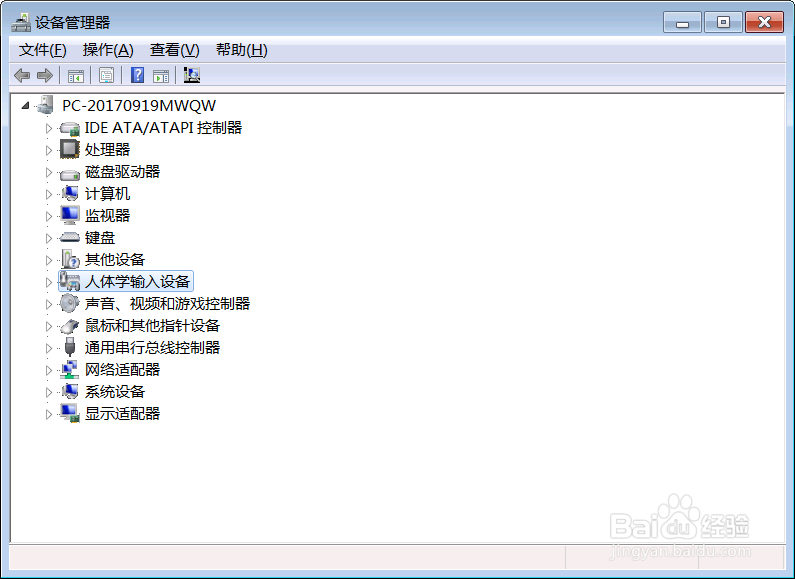Expand the 其他设备 node
This screenshot has width=795, height=579.
click(x=49, y=260)
